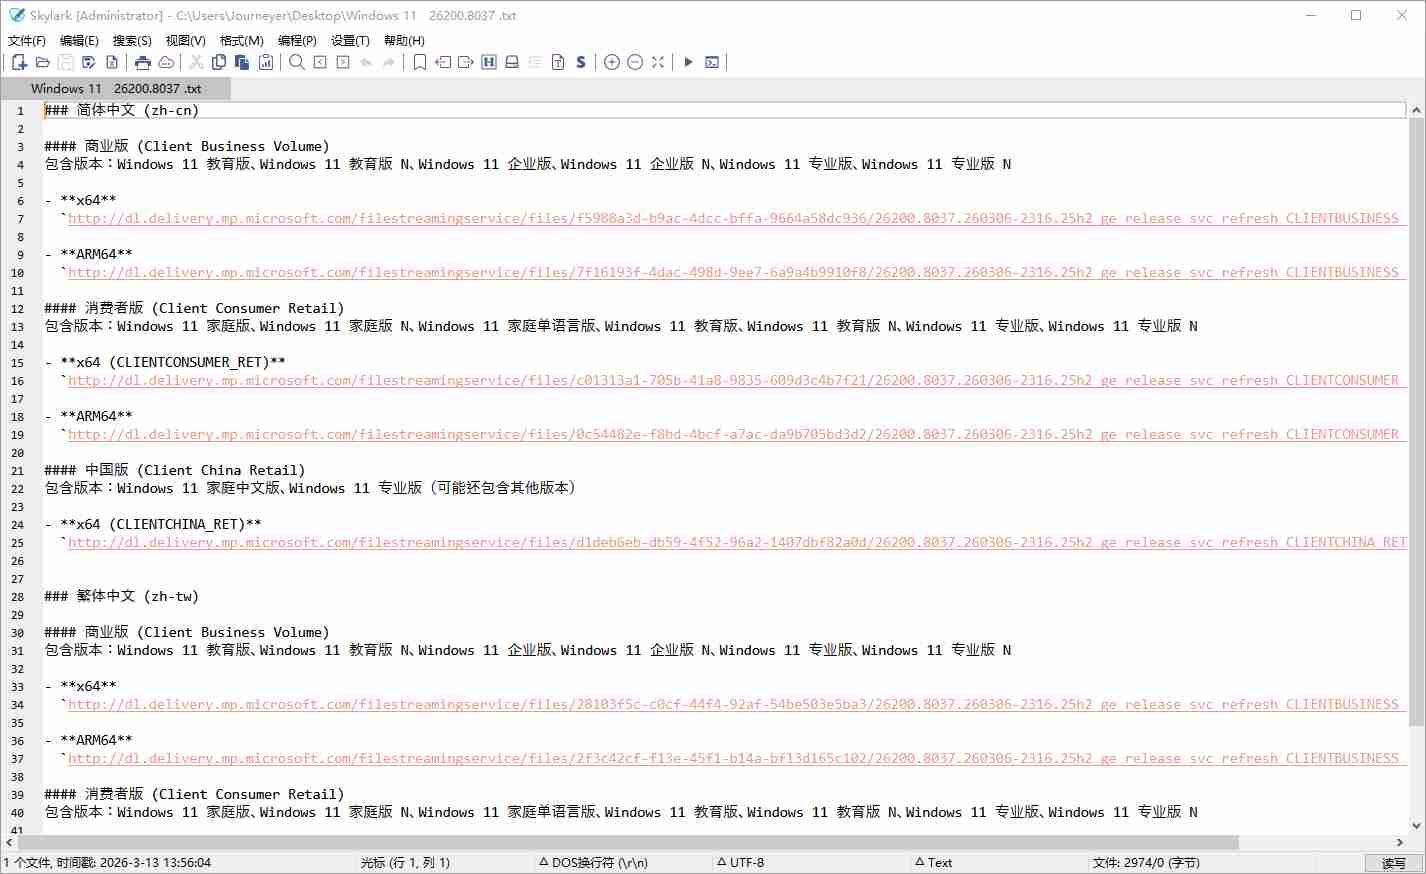This screenshot has height=874, width=1426.
Task: Click the Paste clipboard icon
Action: tap(242, 62)
